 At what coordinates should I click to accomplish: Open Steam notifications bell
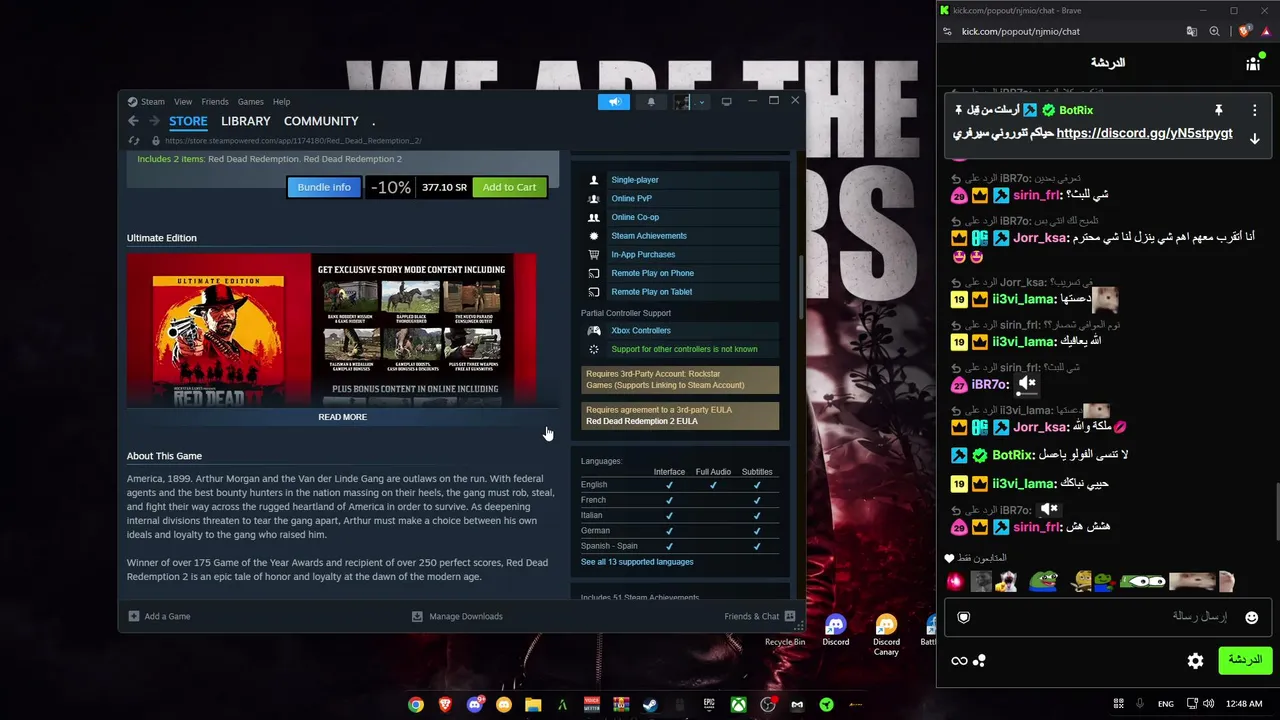[x=651, y=101]
